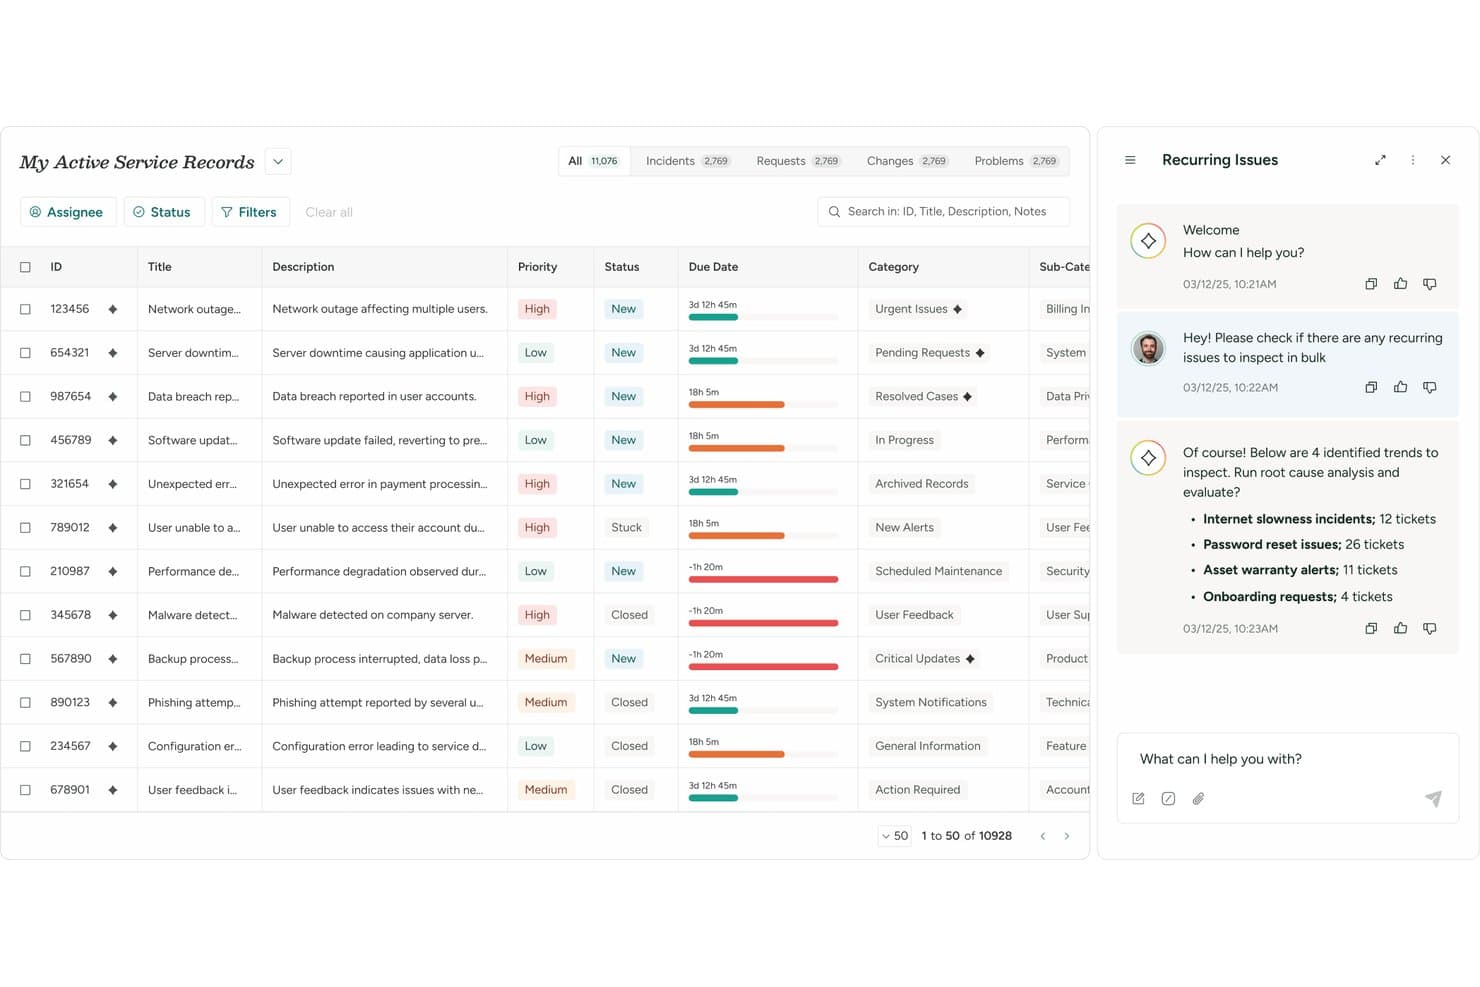Switch to the Requests tab
The width and height of the screenshot is (1480, 987).
coord(797,161)
